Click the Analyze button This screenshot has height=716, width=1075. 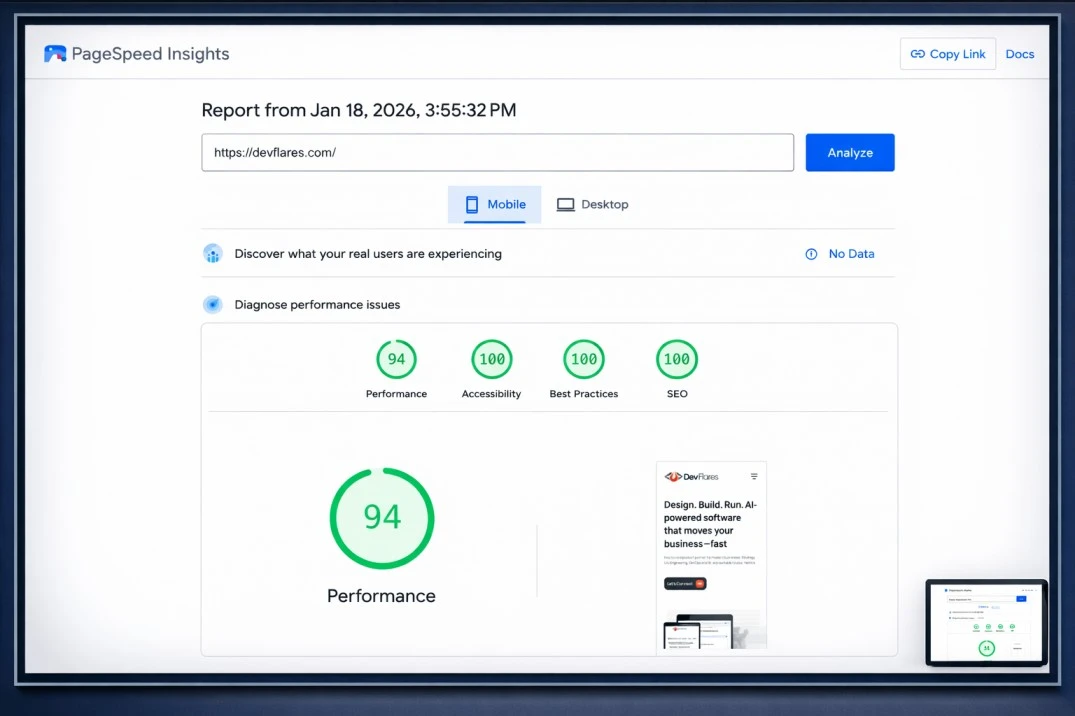click(849, 152)
